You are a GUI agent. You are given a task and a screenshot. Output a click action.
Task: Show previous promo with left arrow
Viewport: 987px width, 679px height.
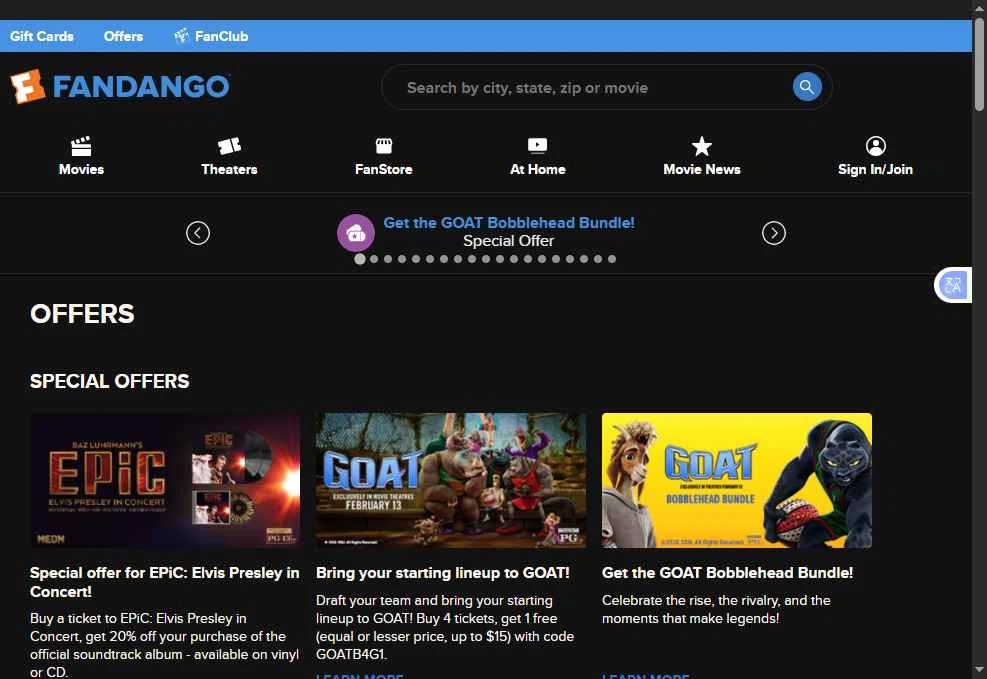(198, 233)
